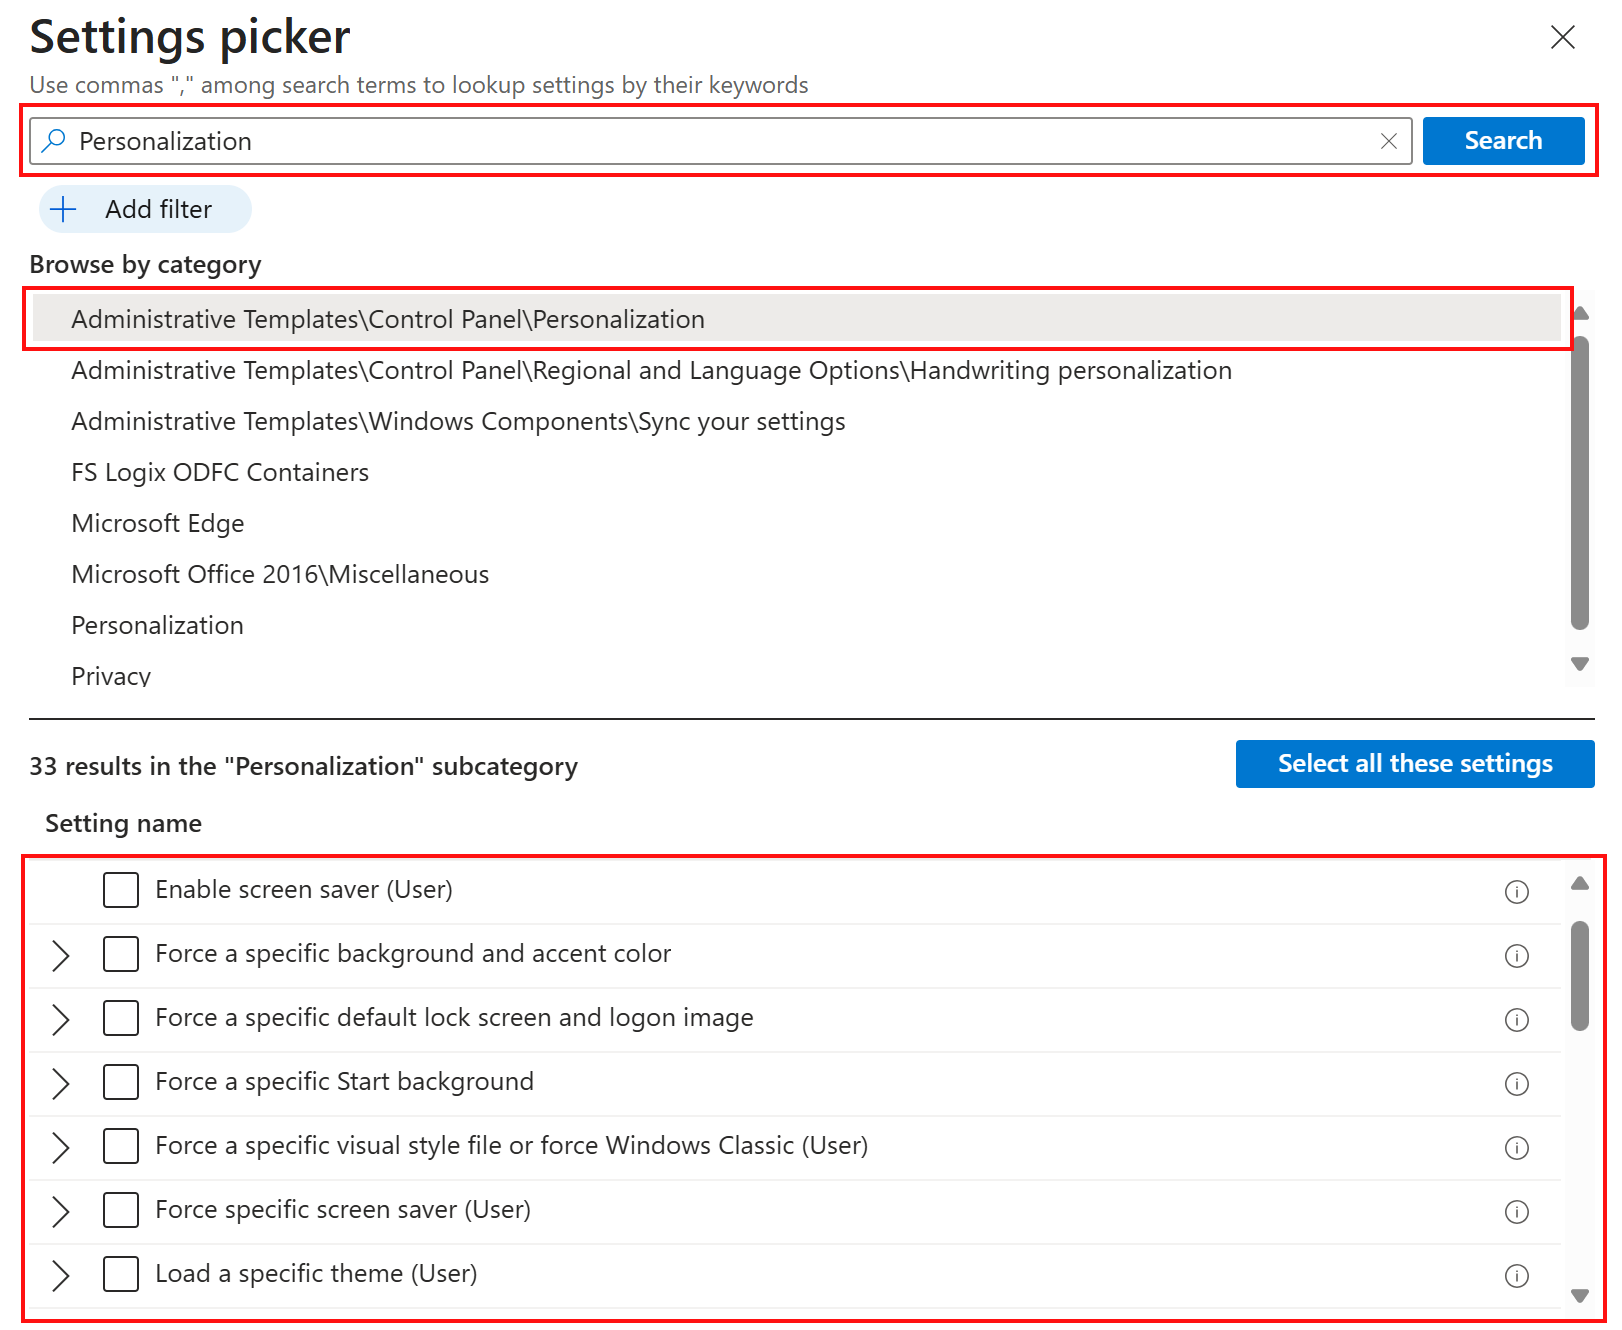Choose FS Logix ODFC Containers category
This screenshot has width=1622, height=1330.
796,472
